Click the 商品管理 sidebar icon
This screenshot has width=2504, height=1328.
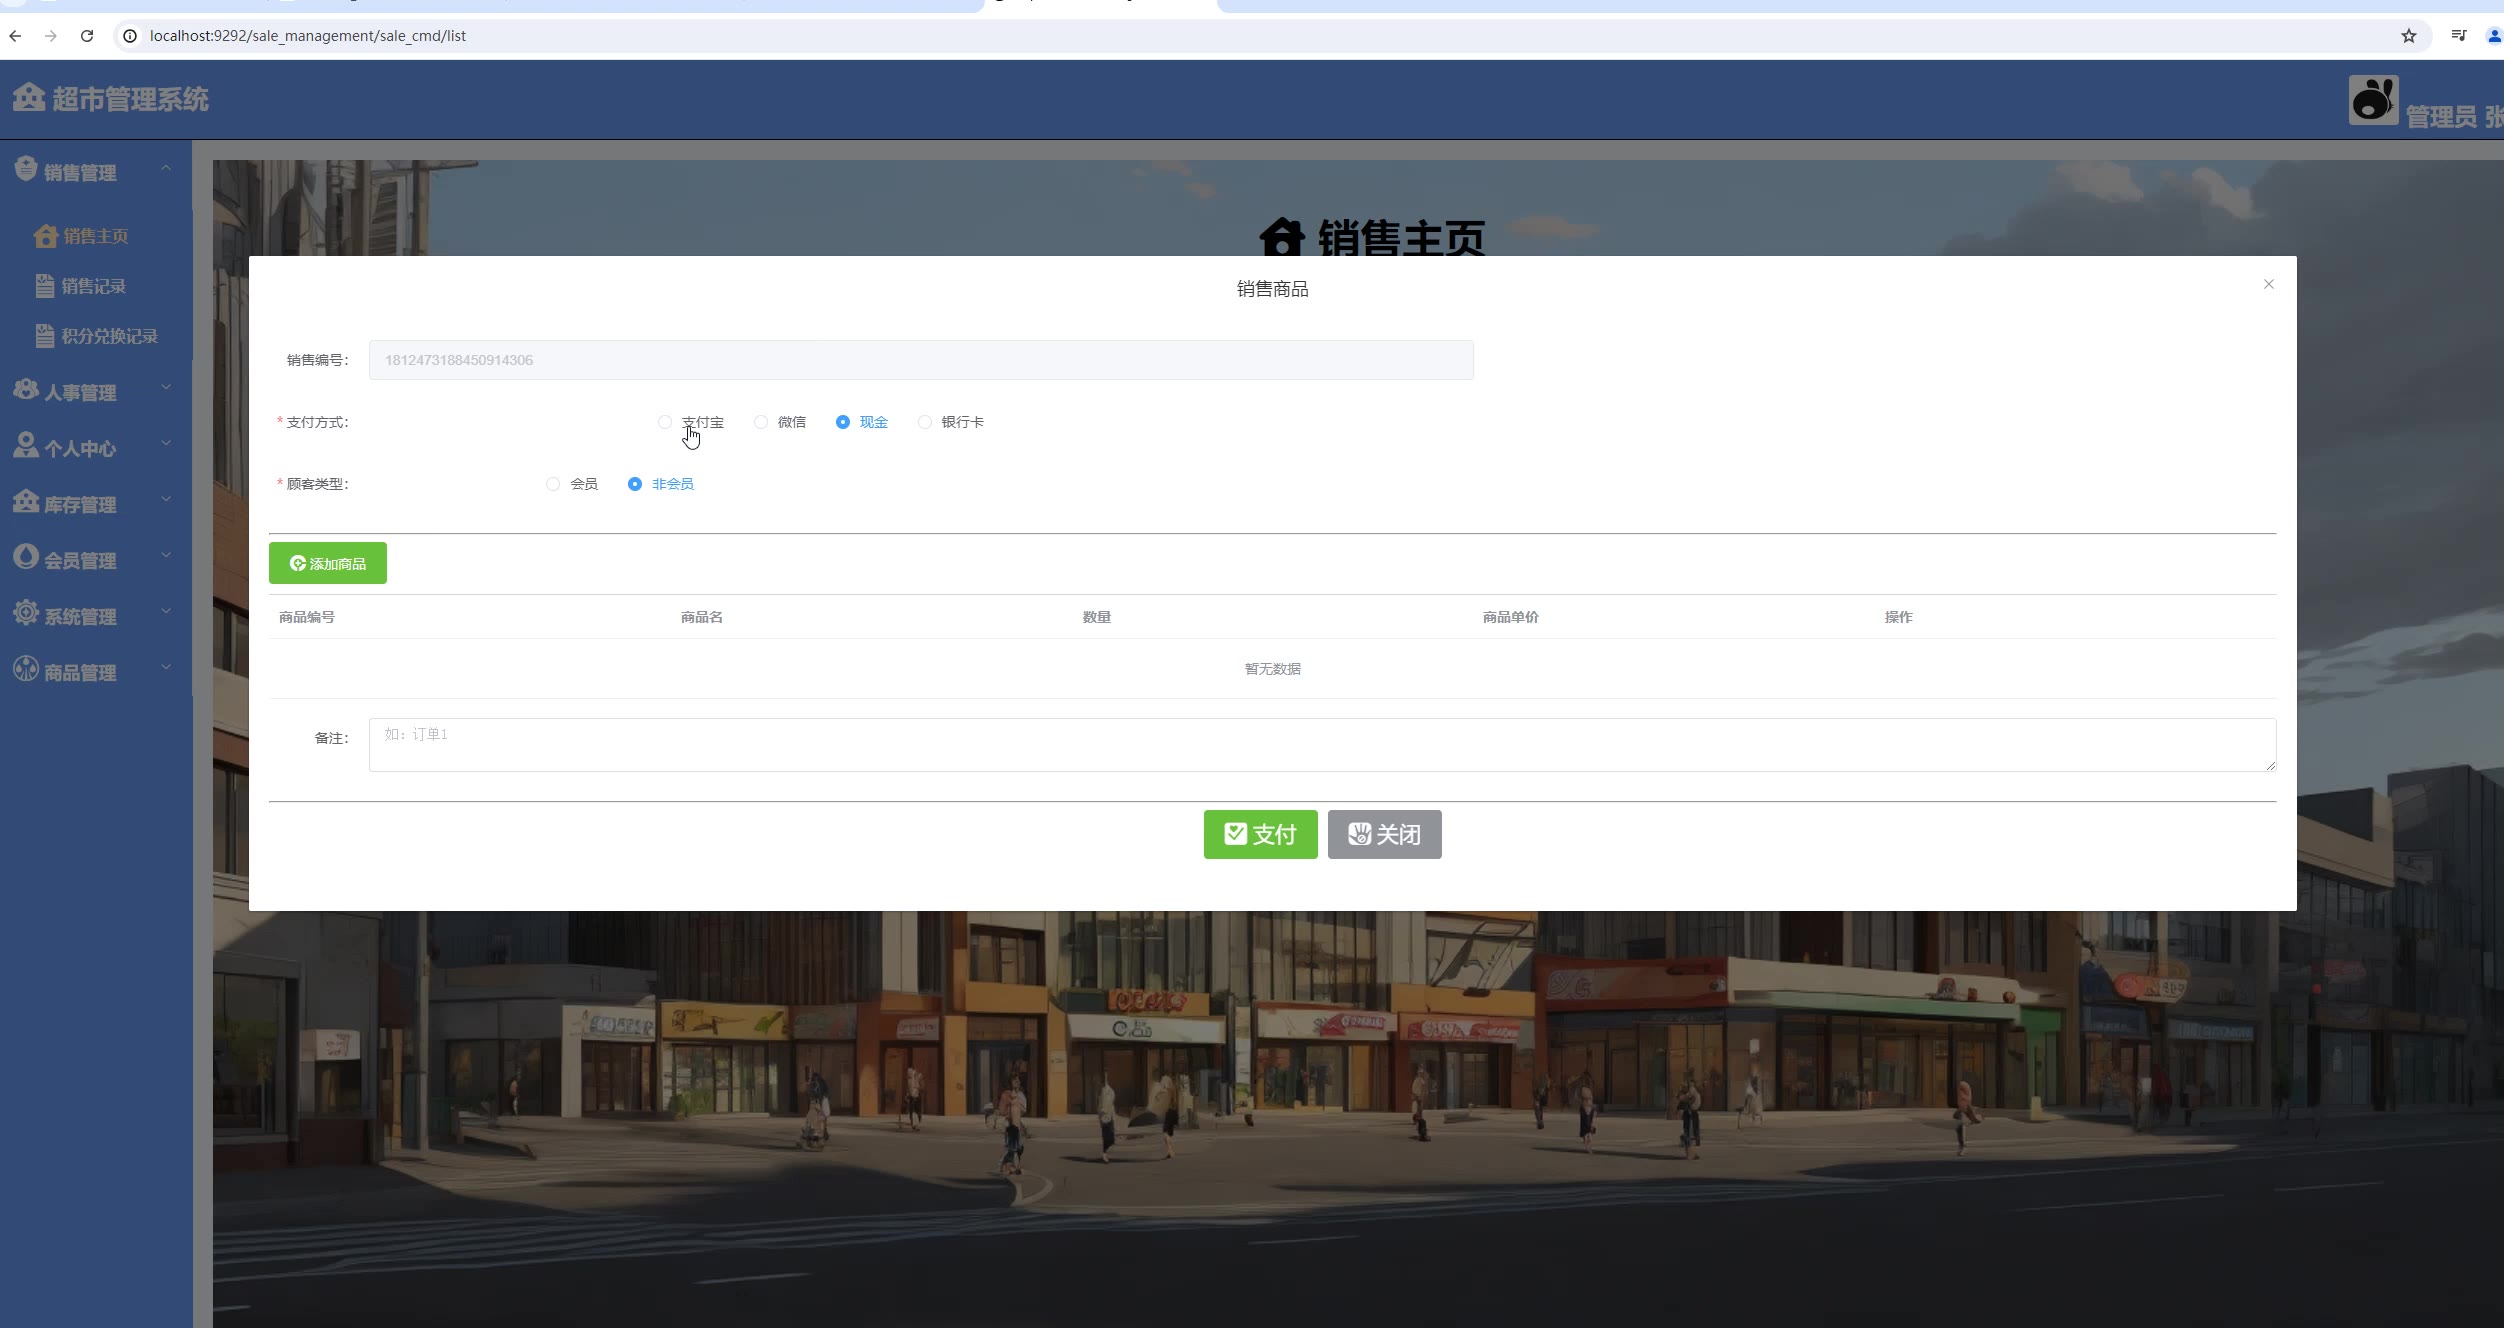[x=26, y=669]
